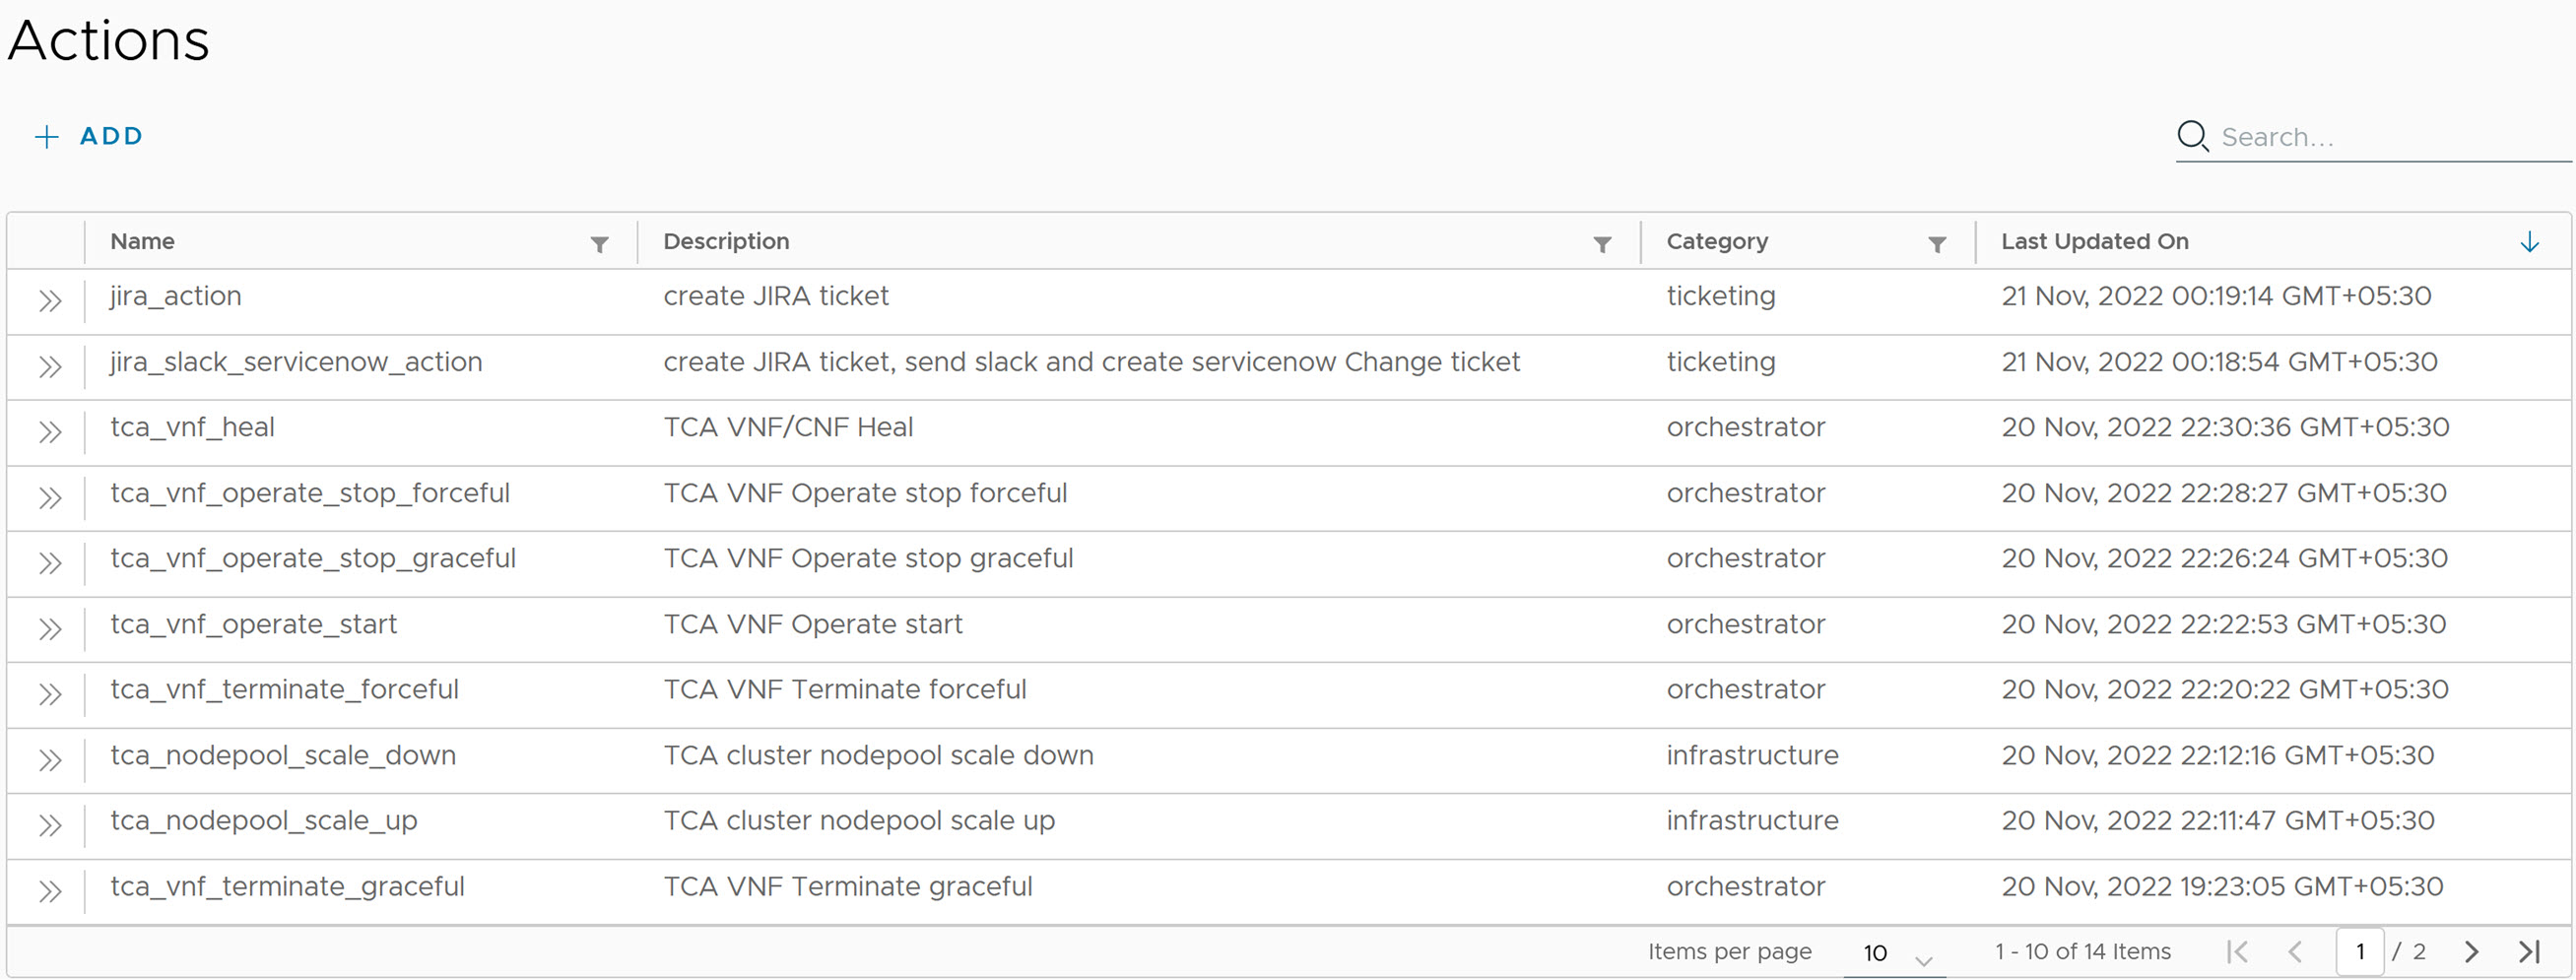Viewport: 2576px width, 980px height.
Task: Click 'infrastructure' category of tca_nodepool_scale_down row
Action: (1752, 755)
